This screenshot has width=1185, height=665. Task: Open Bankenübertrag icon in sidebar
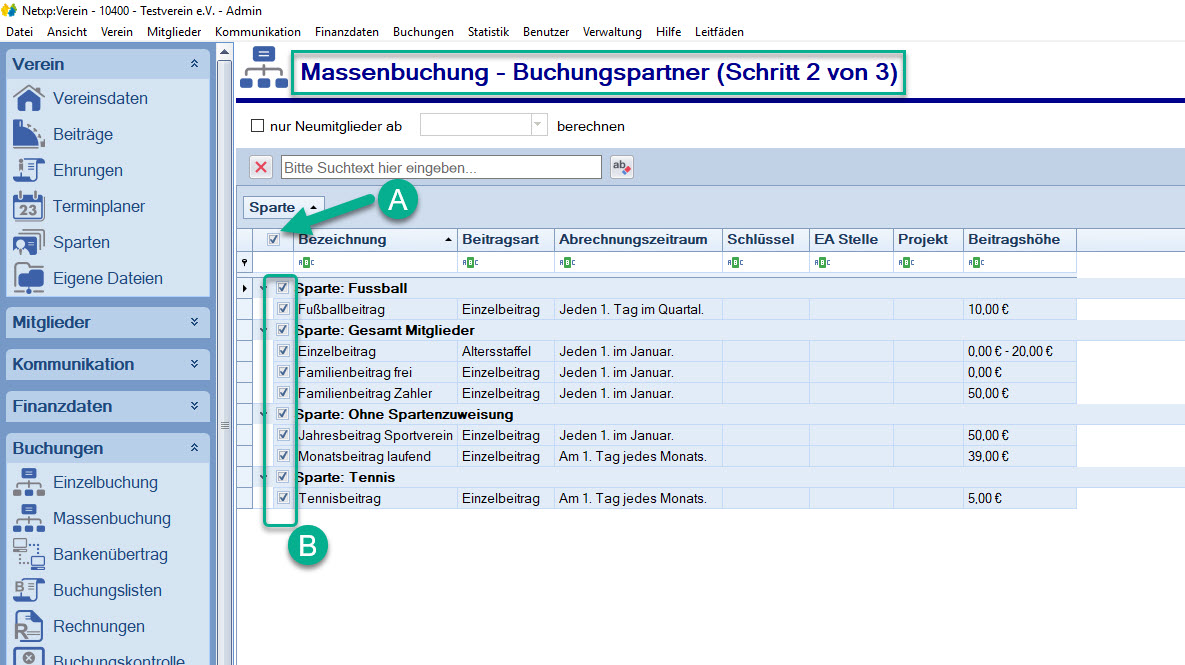[29, 554]
